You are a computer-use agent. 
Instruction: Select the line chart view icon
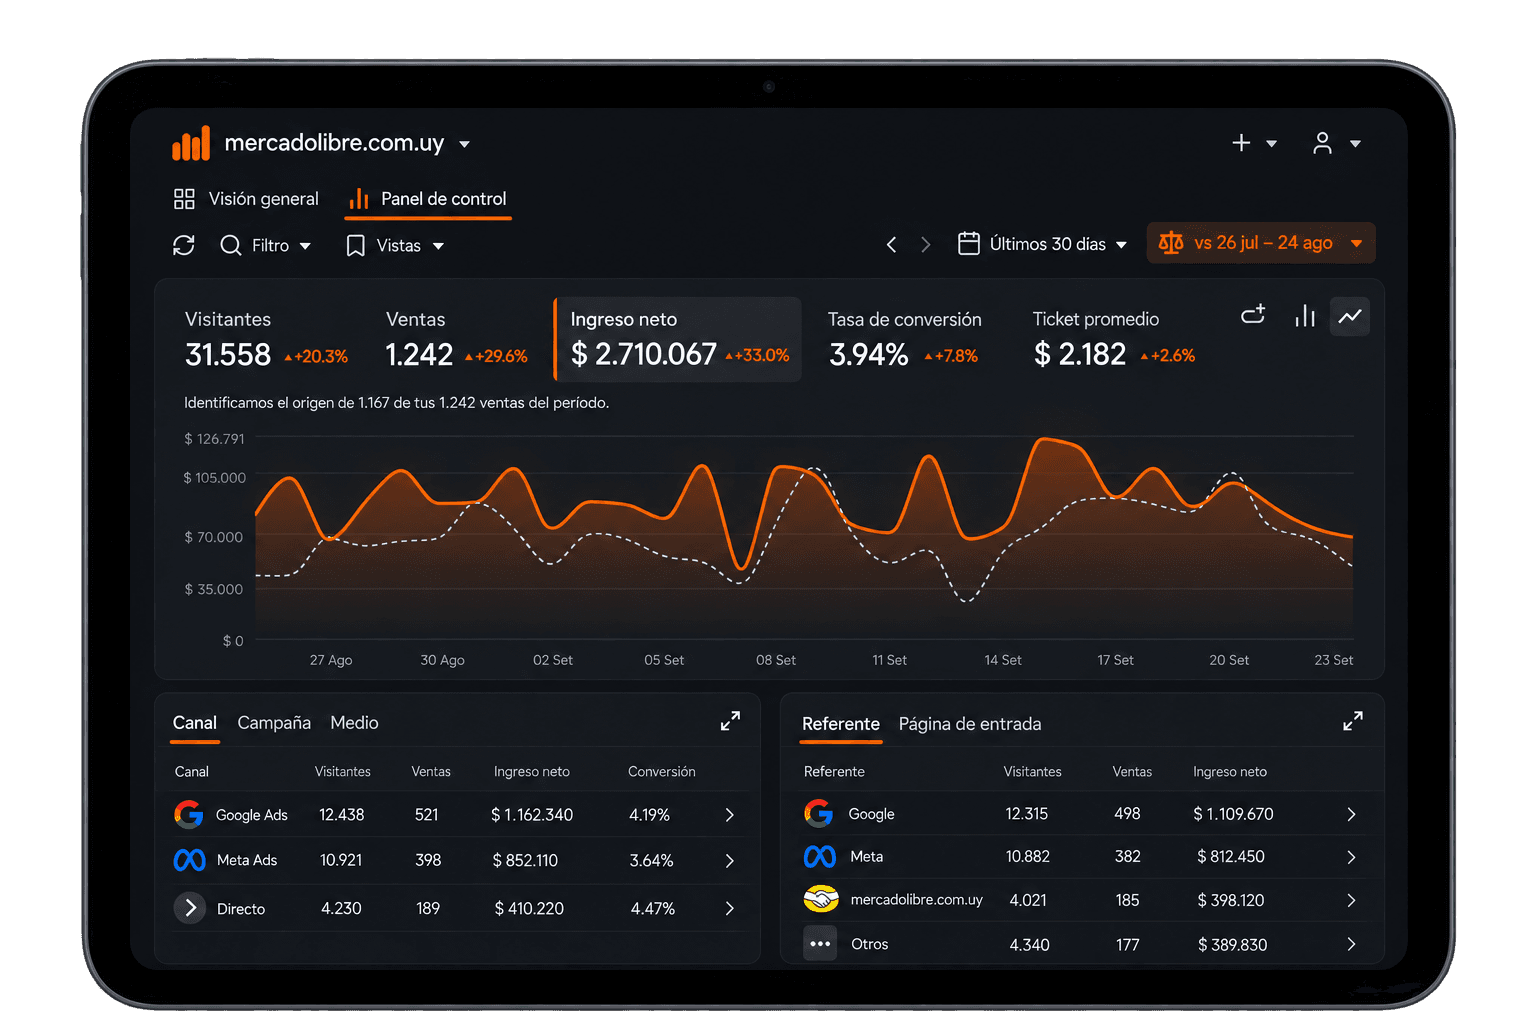pos(1350,316)
